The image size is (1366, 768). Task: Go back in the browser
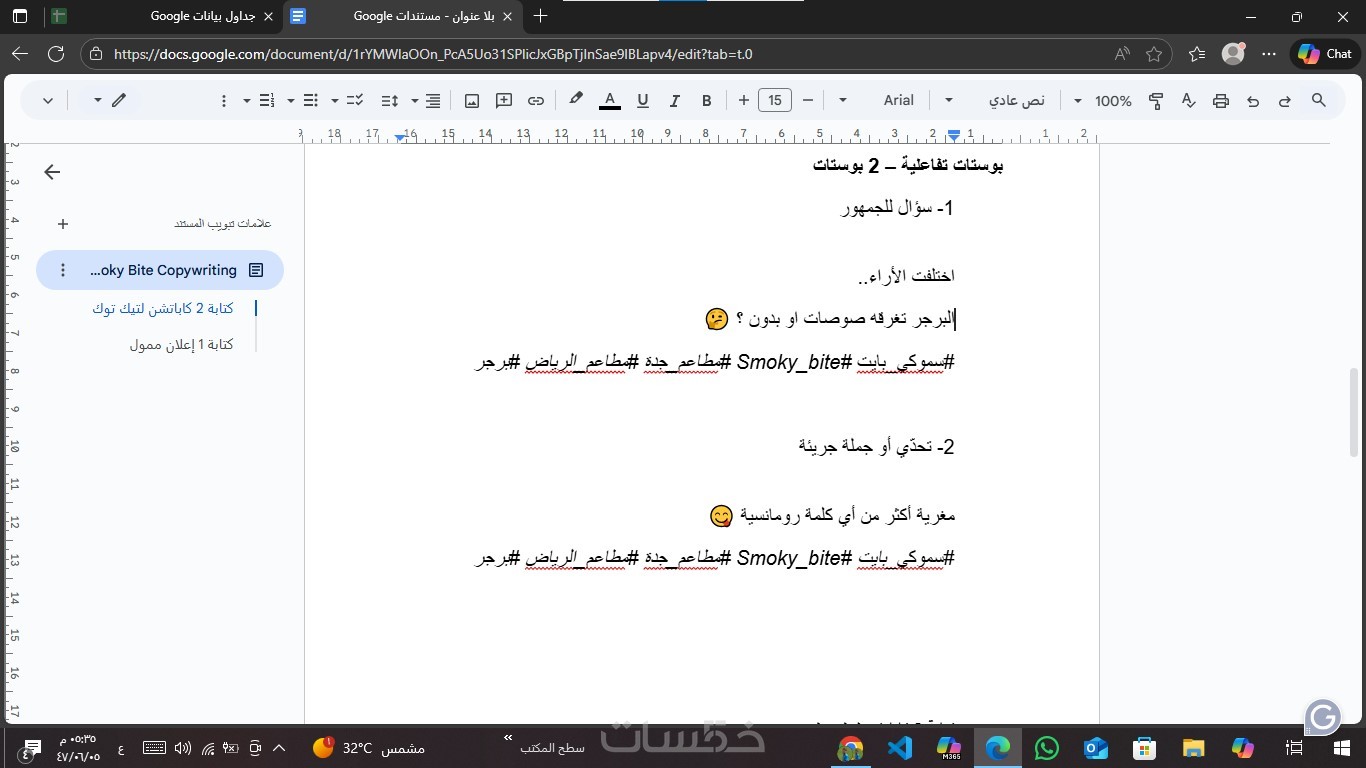pos(20,54)
